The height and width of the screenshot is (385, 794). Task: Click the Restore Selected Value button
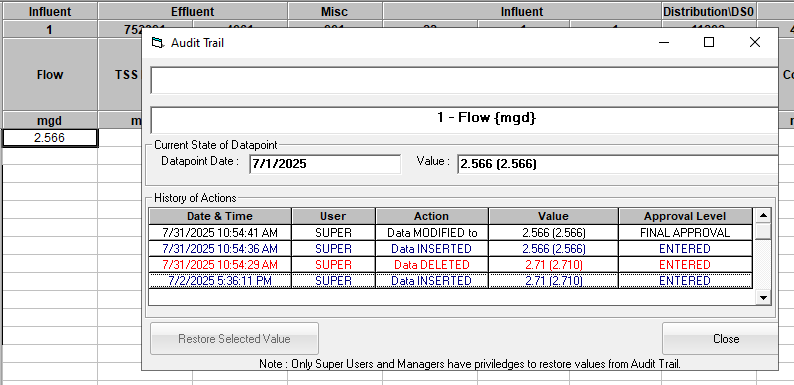[234, 338]
